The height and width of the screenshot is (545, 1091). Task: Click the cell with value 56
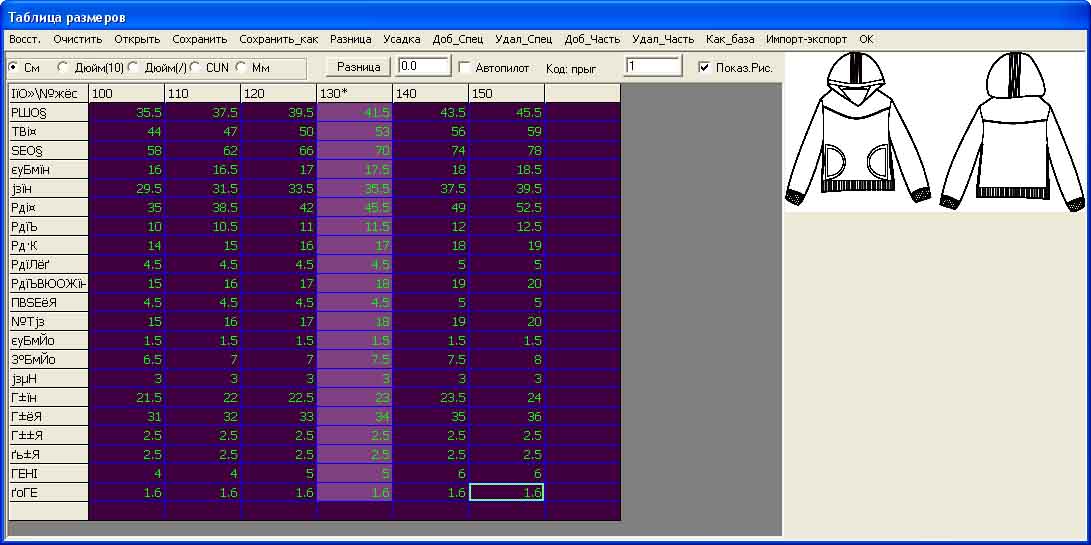point(430,132)
